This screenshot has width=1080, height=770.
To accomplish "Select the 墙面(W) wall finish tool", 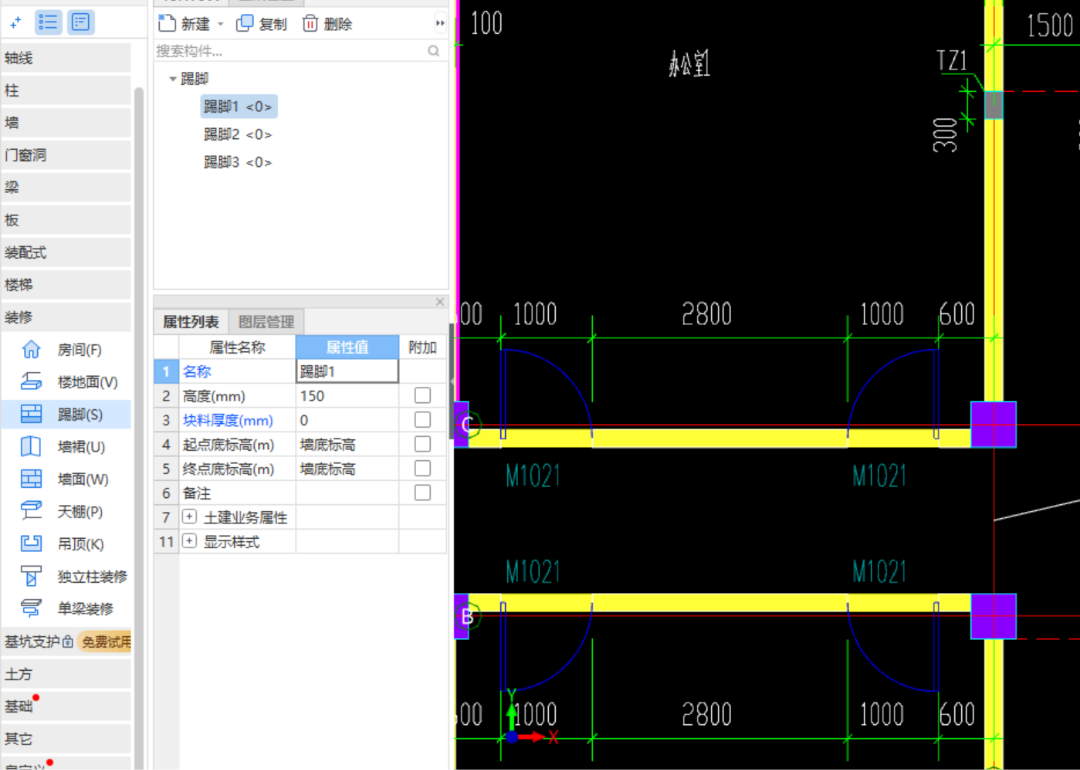I will [65, 479].
